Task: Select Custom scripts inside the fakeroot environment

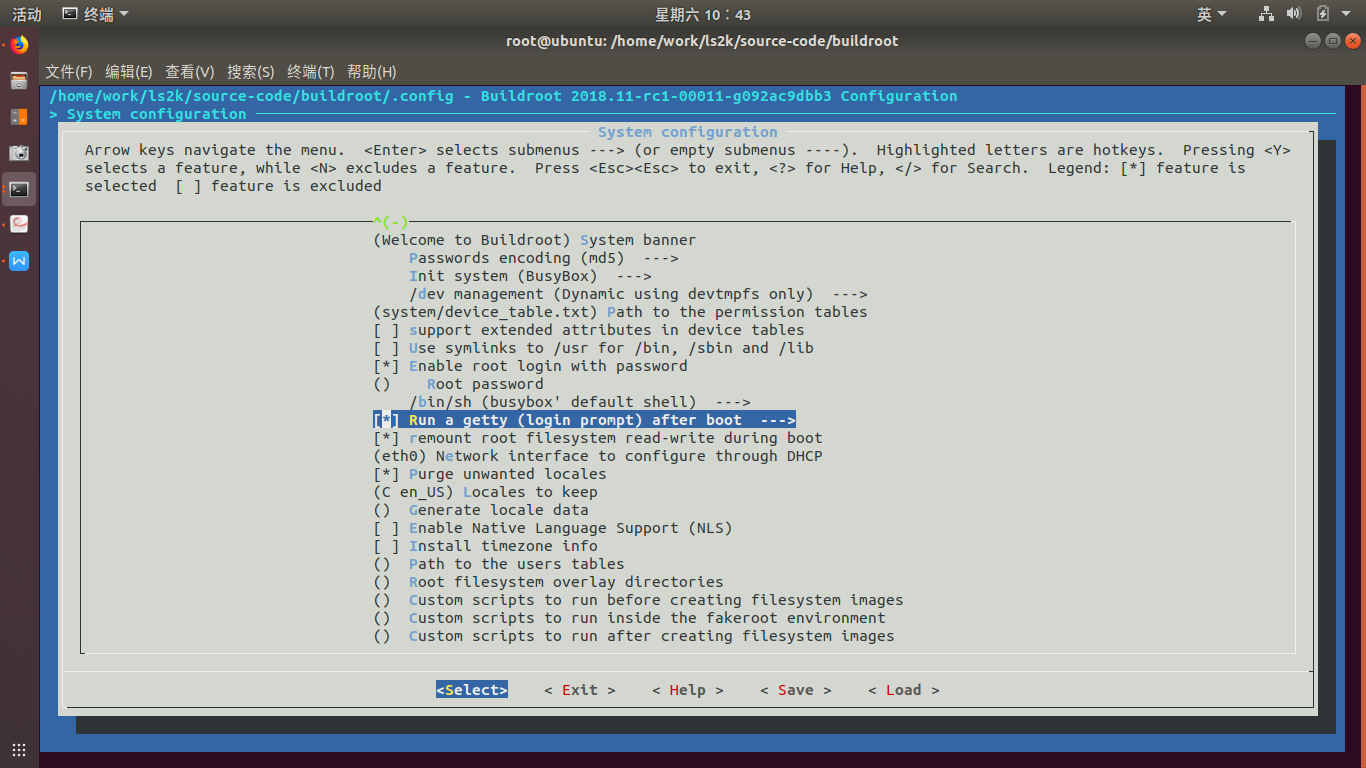Action: coord(629,618)
